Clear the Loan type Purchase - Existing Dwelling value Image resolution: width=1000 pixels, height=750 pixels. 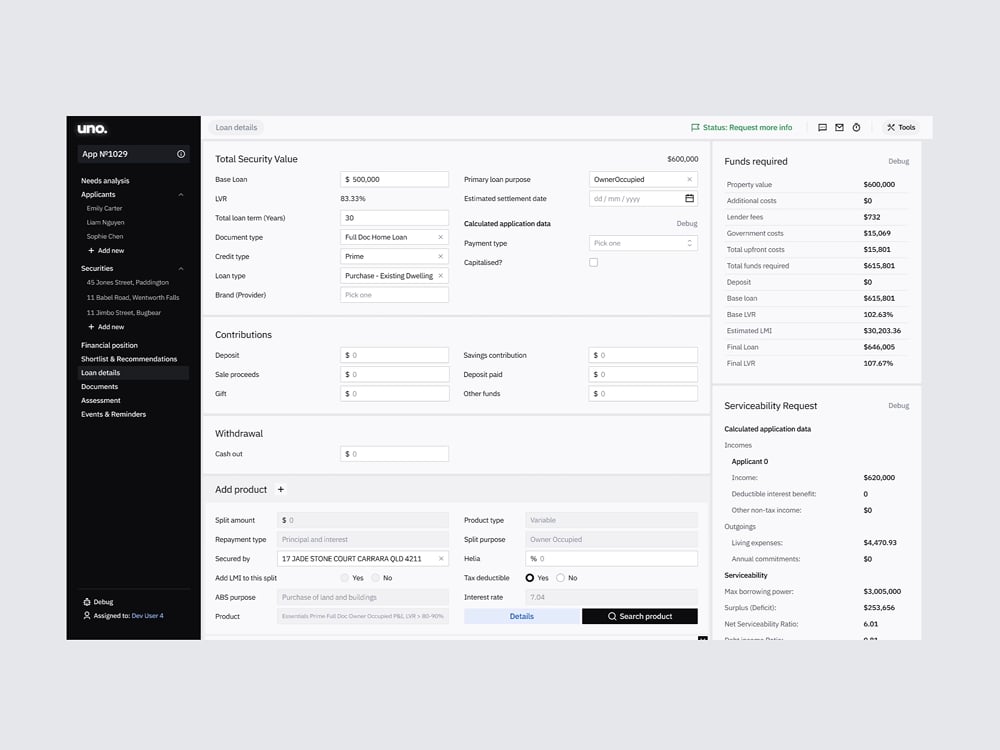tap(441, 276)
